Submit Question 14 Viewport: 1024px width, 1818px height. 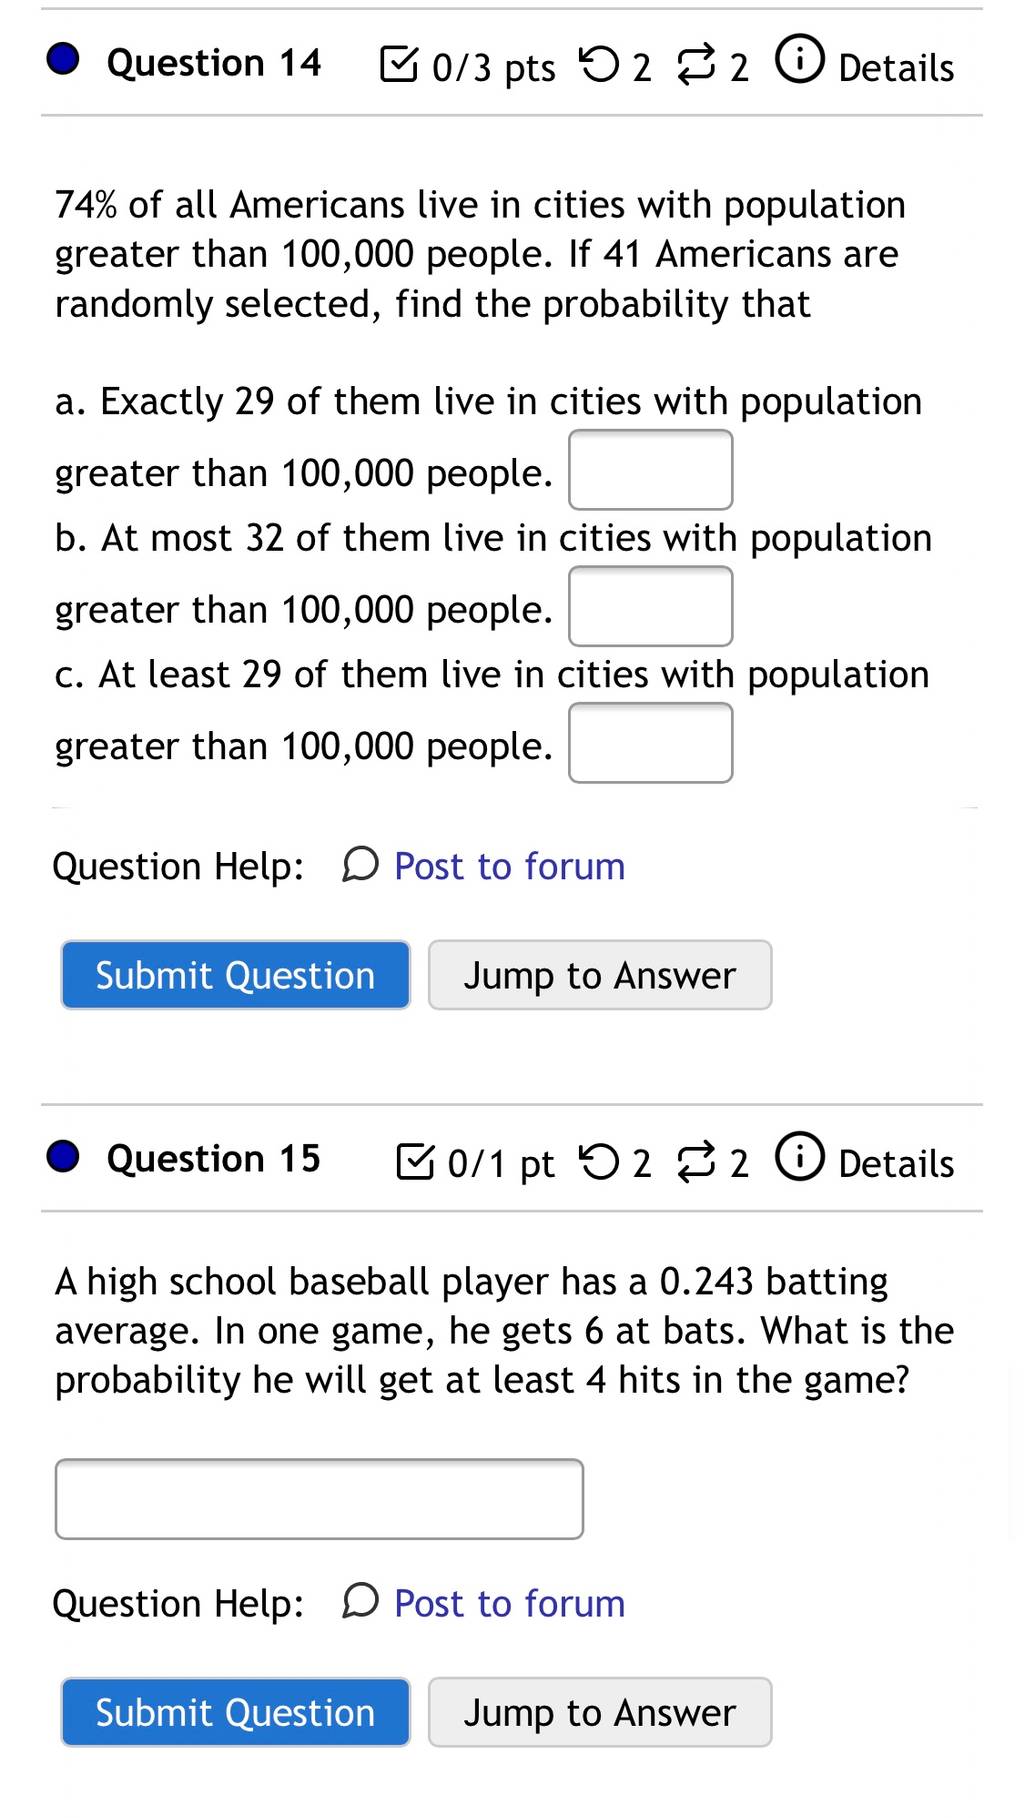[236, 975]
